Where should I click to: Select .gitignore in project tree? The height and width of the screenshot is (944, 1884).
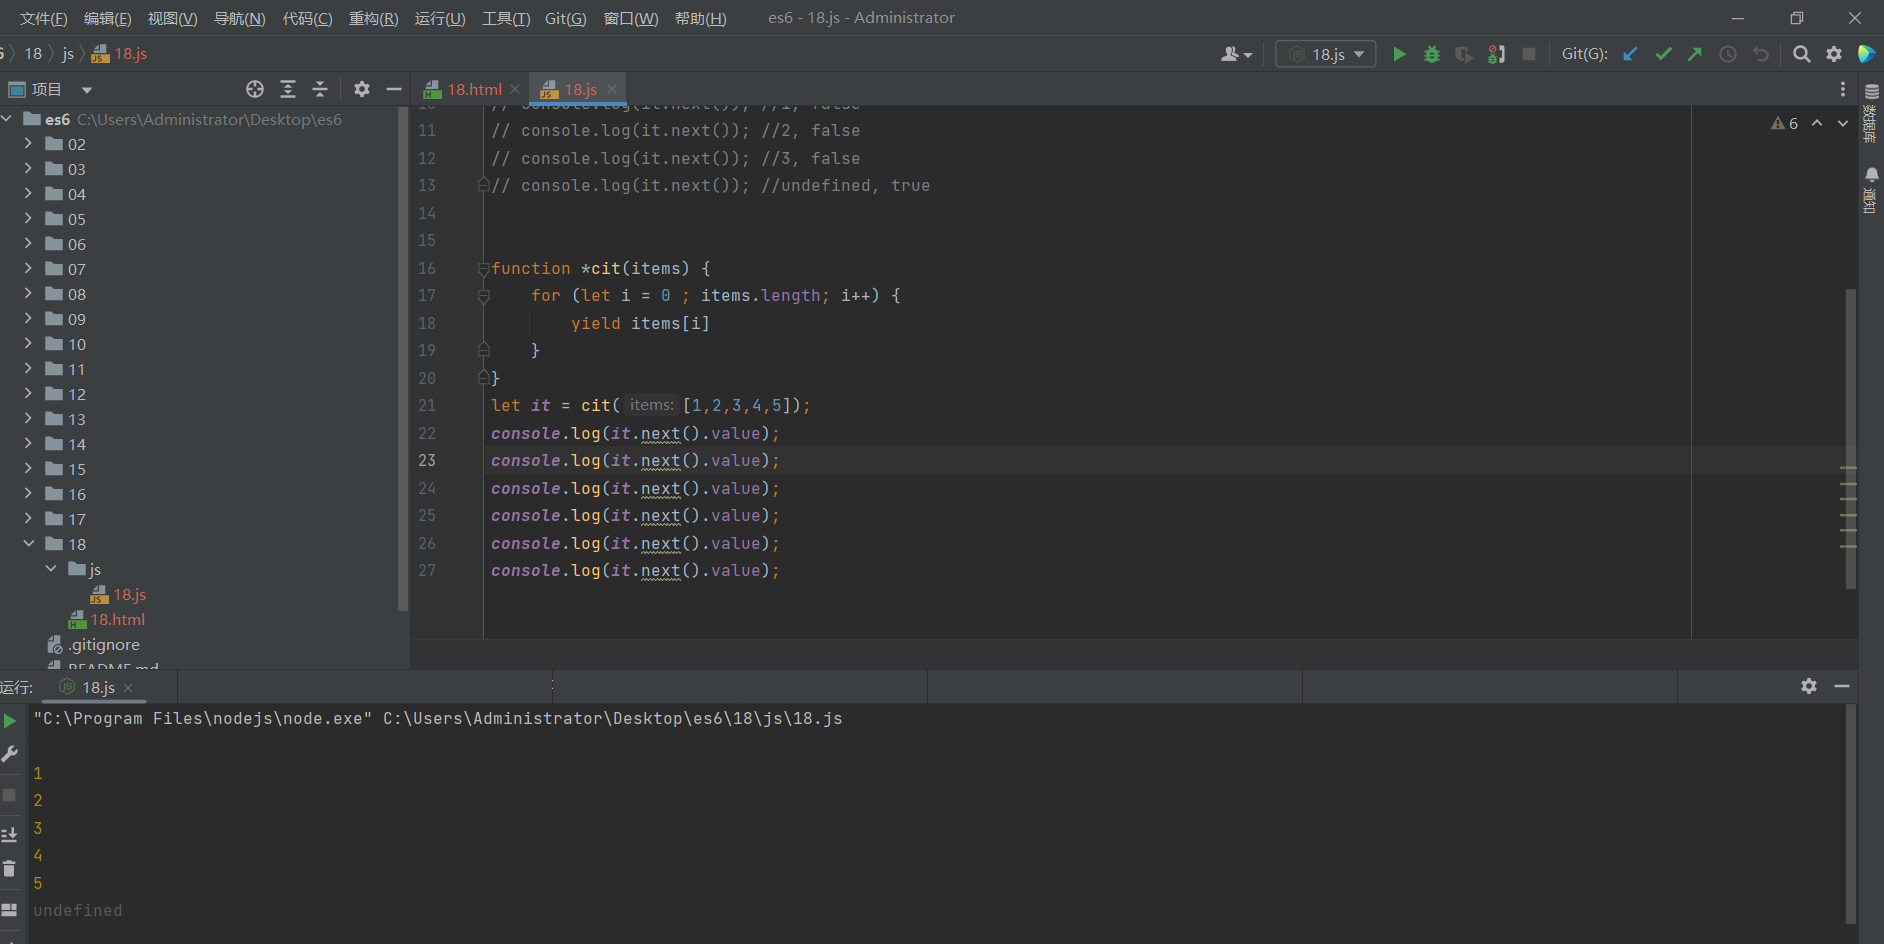[x=104, y=644]
